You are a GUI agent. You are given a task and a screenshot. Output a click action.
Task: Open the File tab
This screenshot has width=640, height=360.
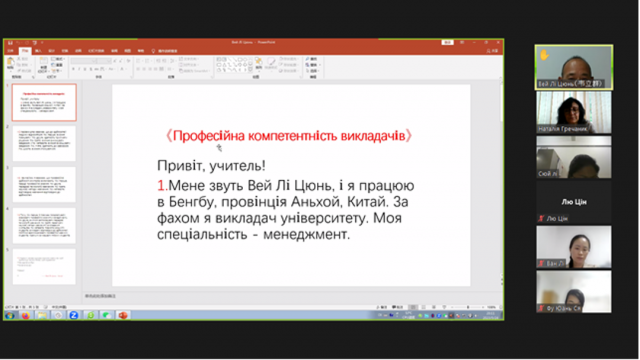(x=11, y=51)
